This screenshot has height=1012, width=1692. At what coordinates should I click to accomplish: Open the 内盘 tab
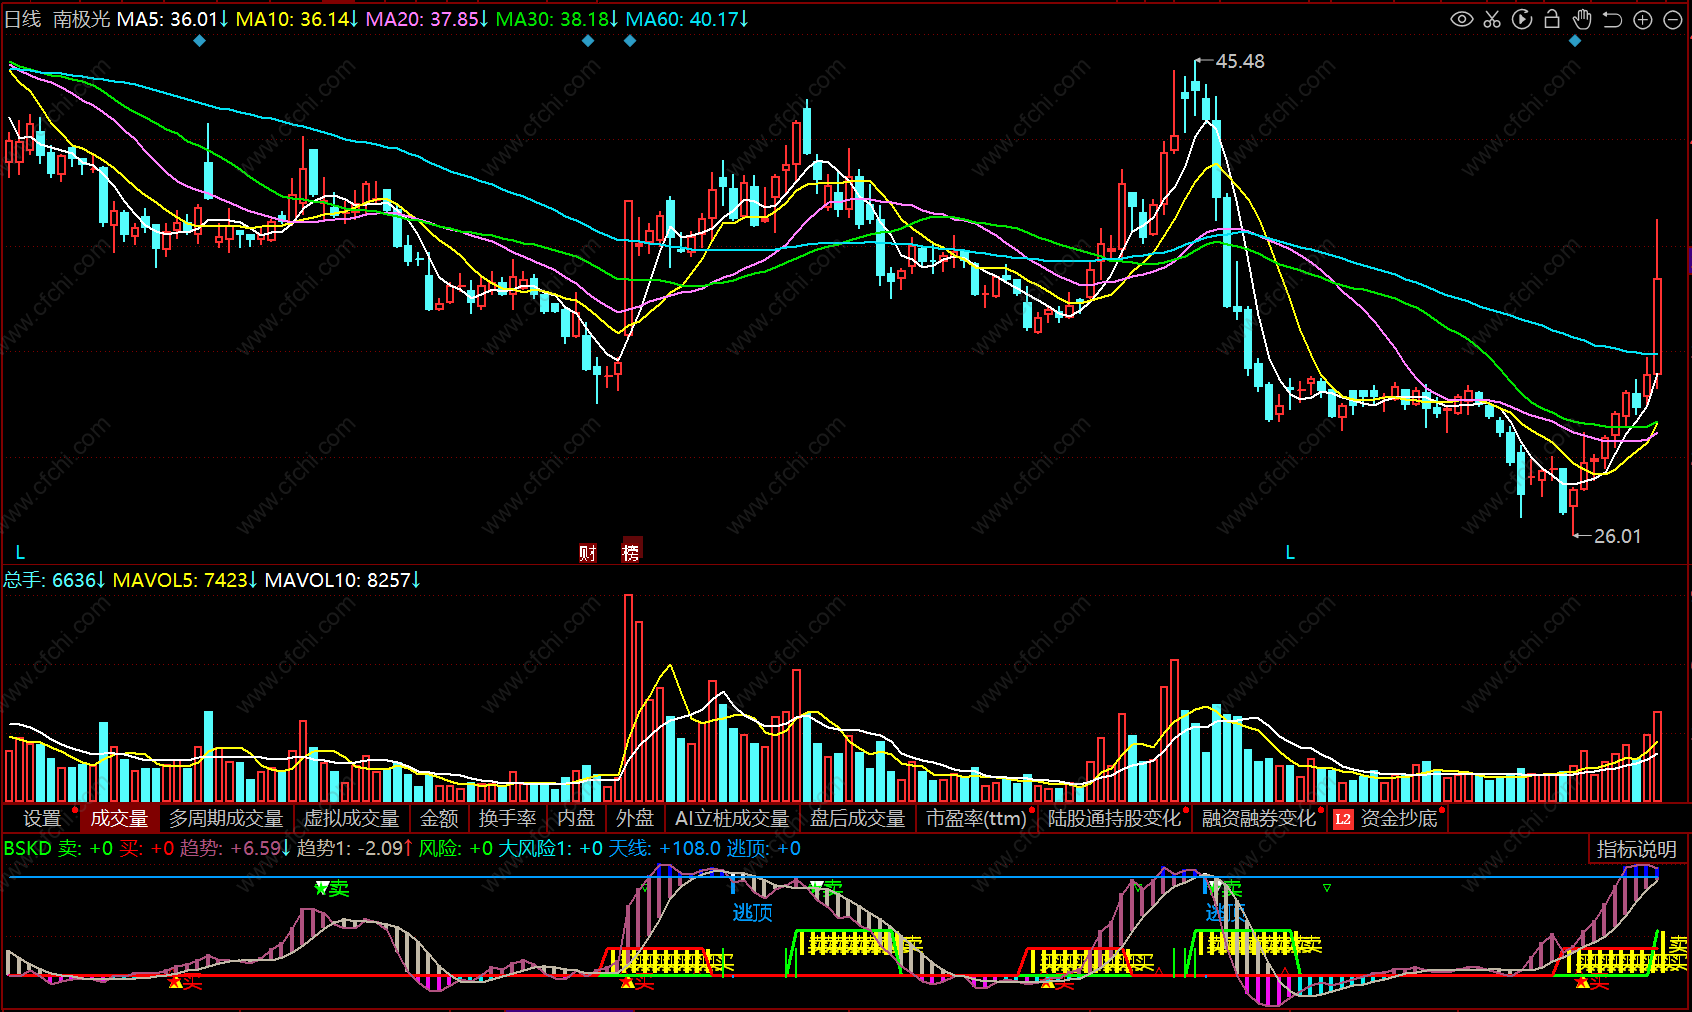(x=576, y=818)
